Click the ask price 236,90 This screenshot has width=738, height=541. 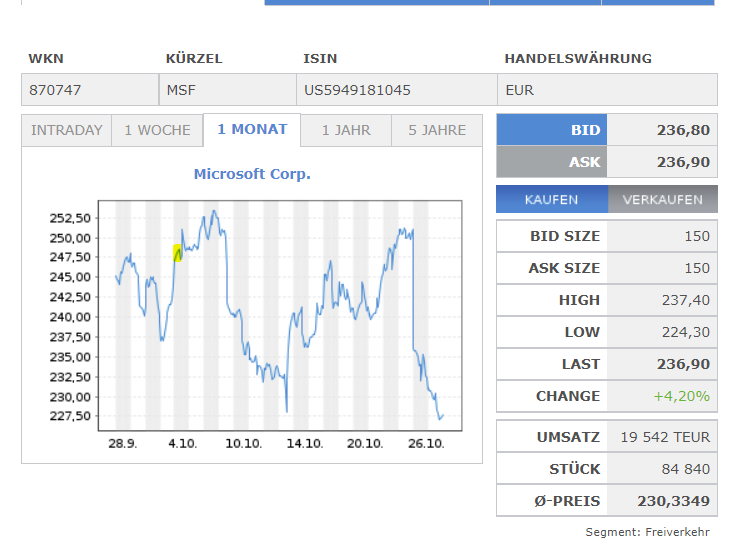coord(683,162)
